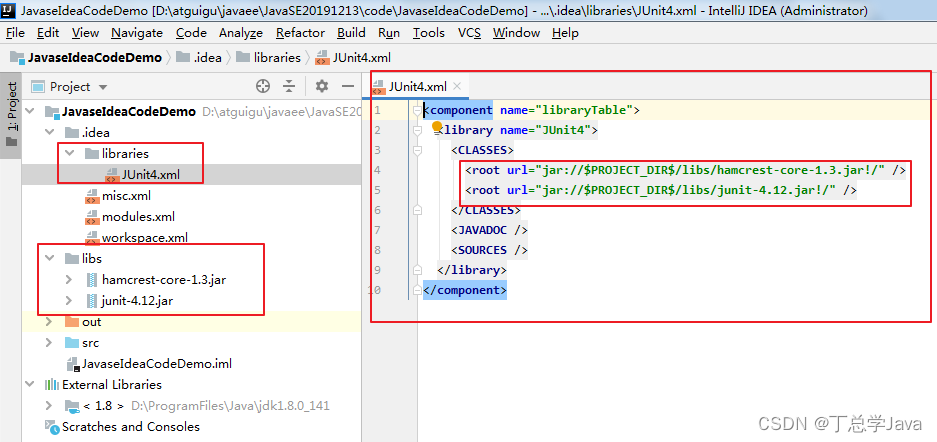Click .idea breadcrumb in navigation bar
The image size is (937, 442).
200,58
